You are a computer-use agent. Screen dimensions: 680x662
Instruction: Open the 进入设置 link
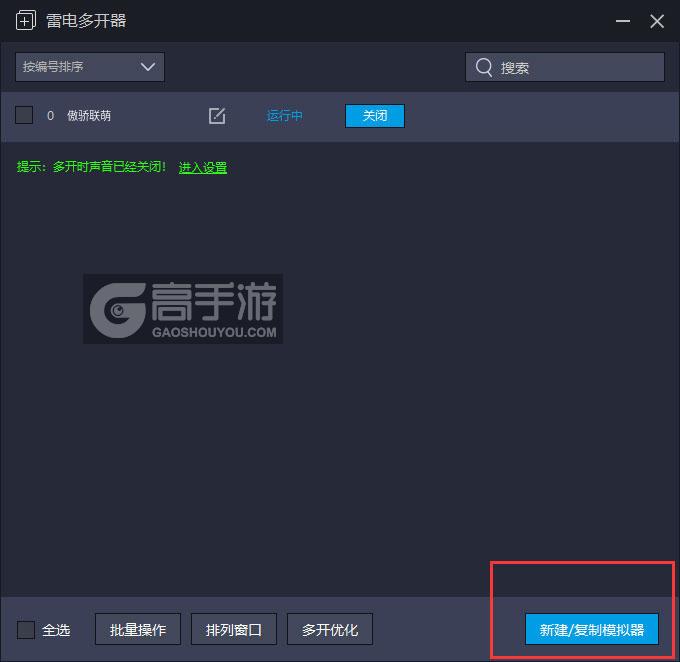coord(203,167)
